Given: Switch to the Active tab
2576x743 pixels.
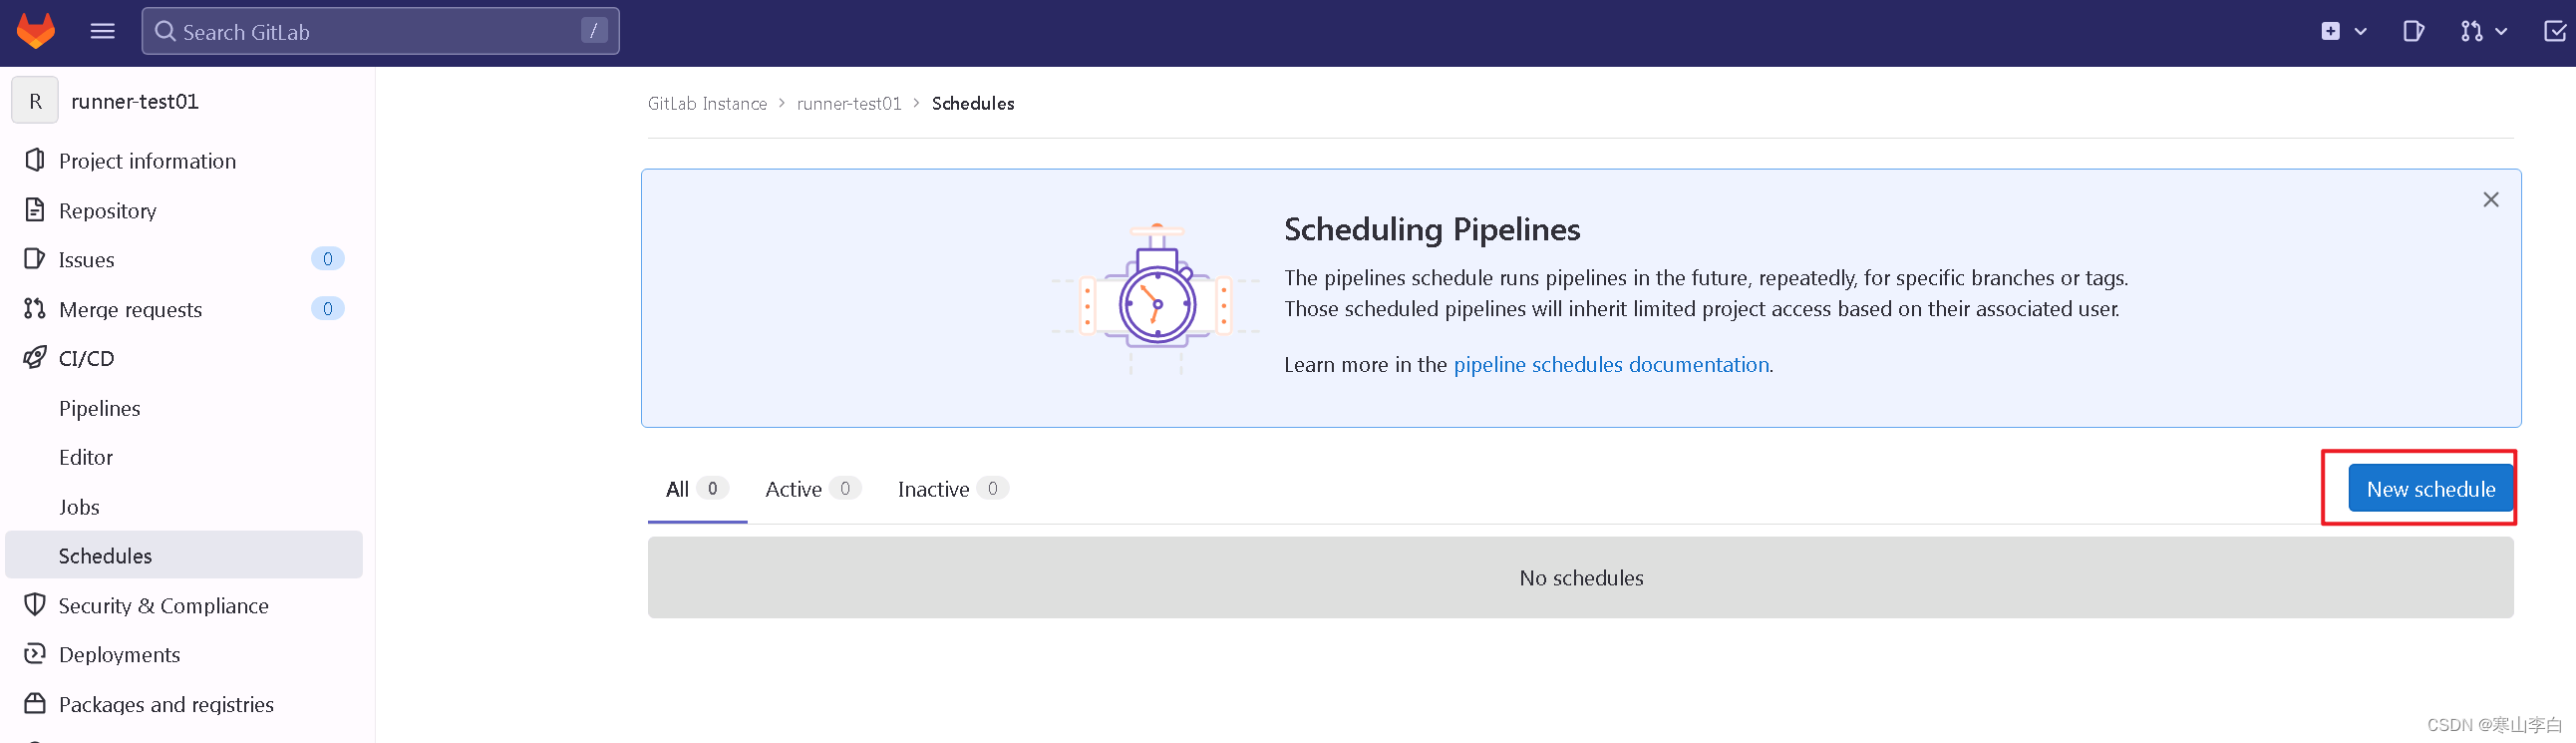Looking at the screenshot, I should [x=793, y=489].
